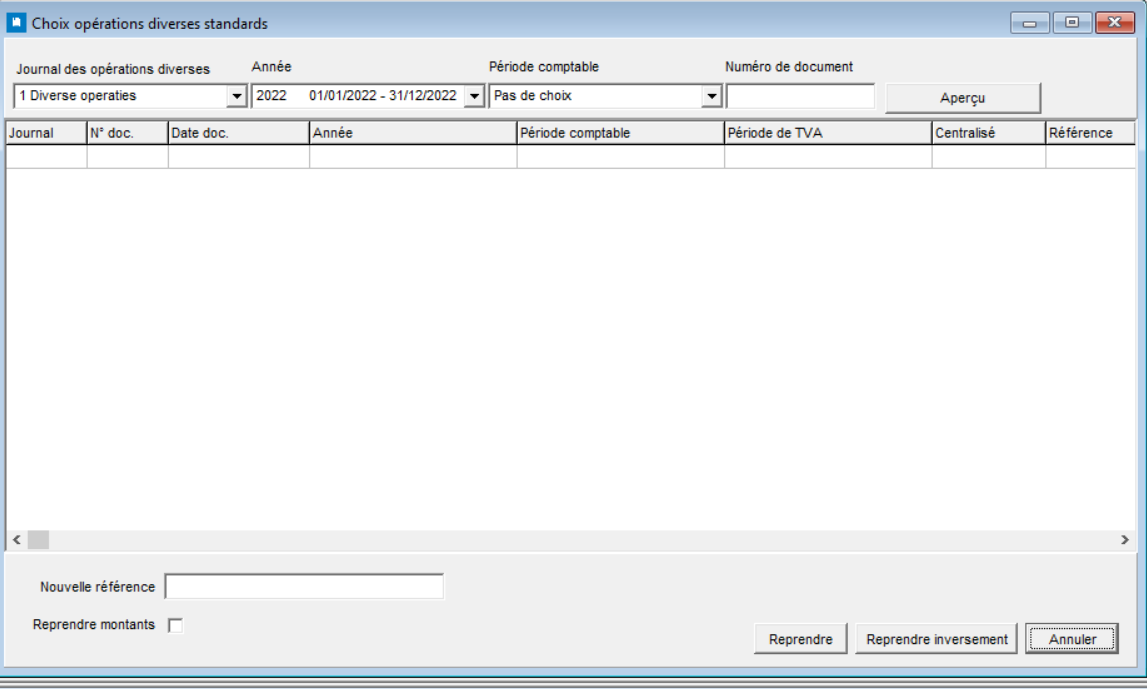
Task: Minimize the Choix opérations diverses standards window
Action: [x=1030, y=23]
